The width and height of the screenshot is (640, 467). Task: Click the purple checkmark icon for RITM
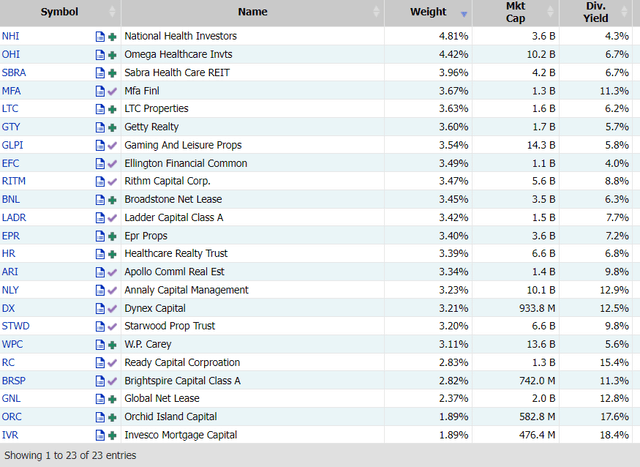[x=112, y=182]
